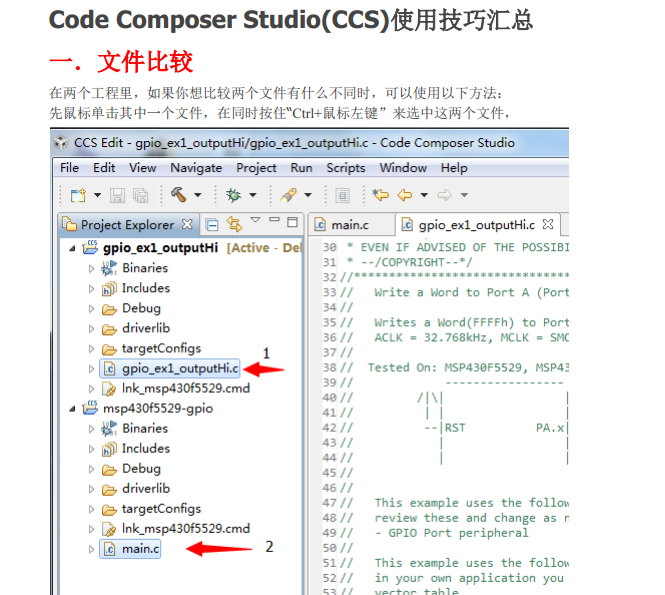This screenshot has width=665, height=595.
Task: Click the Save toolbar icon
Action: click(x=117, y=196)
